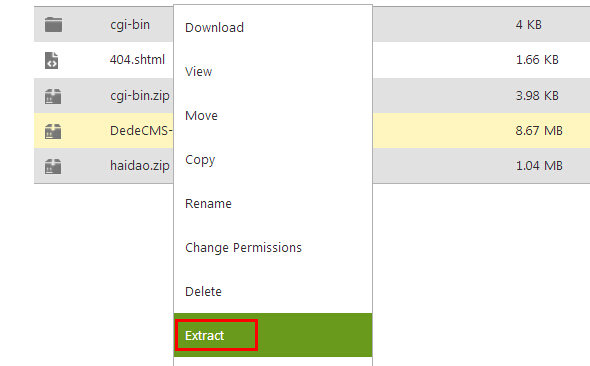590x366 pixels.
Task: Open the 404.shtml file name
Action: click(x=137, y=59)
